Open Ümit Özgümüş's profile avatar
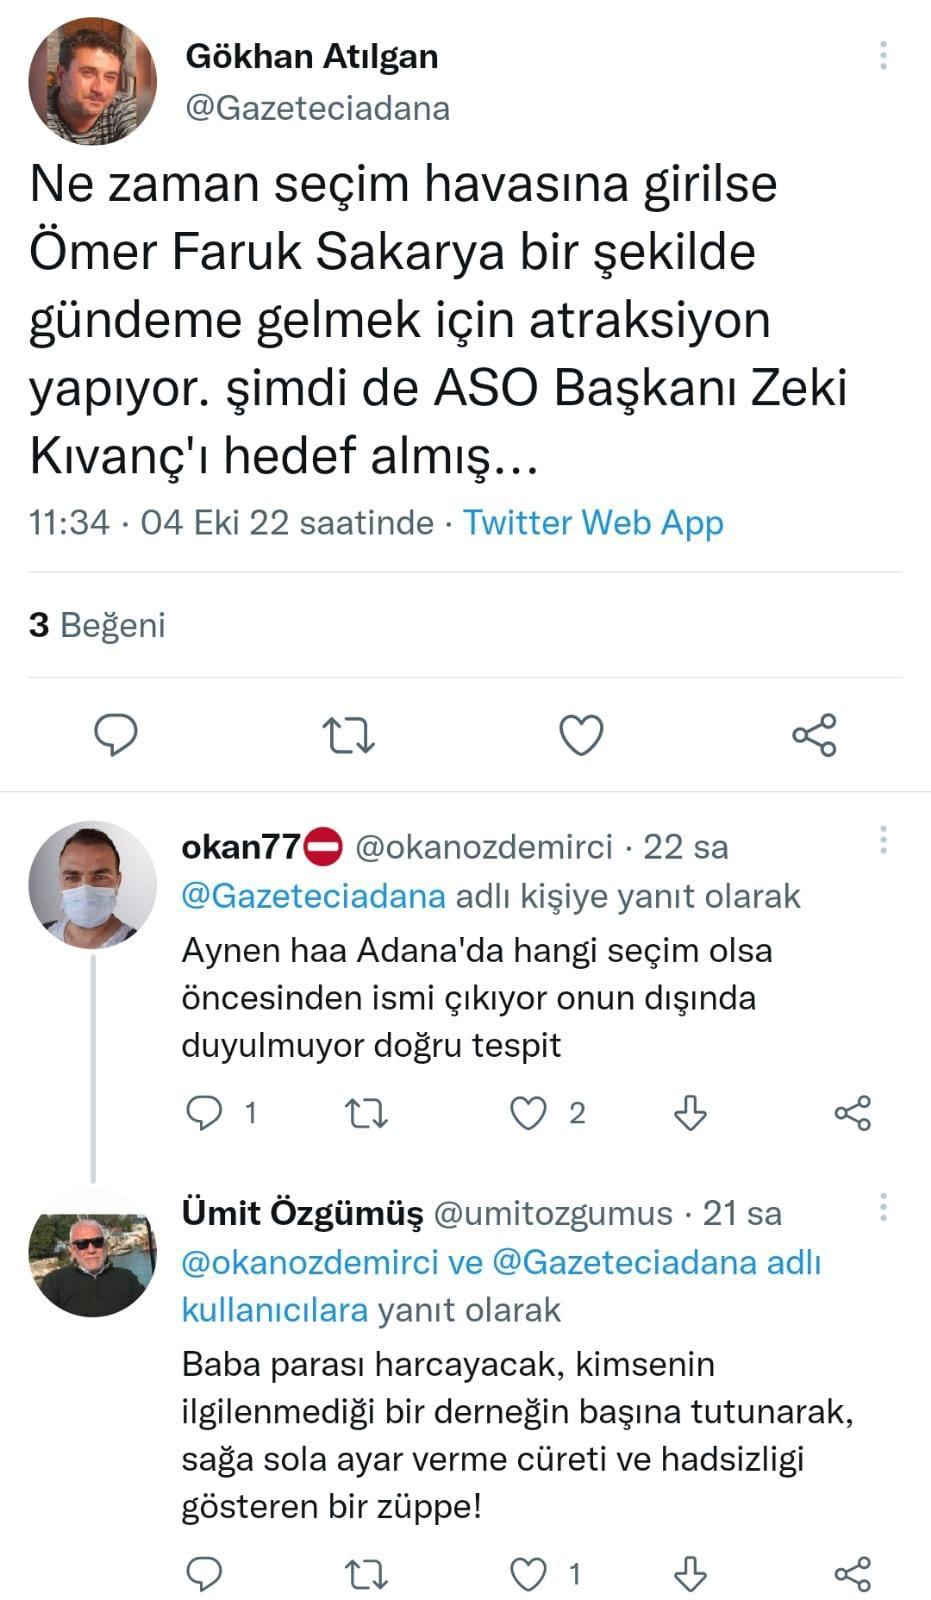The image size is (931, 1600). [x=93, y=1252]
